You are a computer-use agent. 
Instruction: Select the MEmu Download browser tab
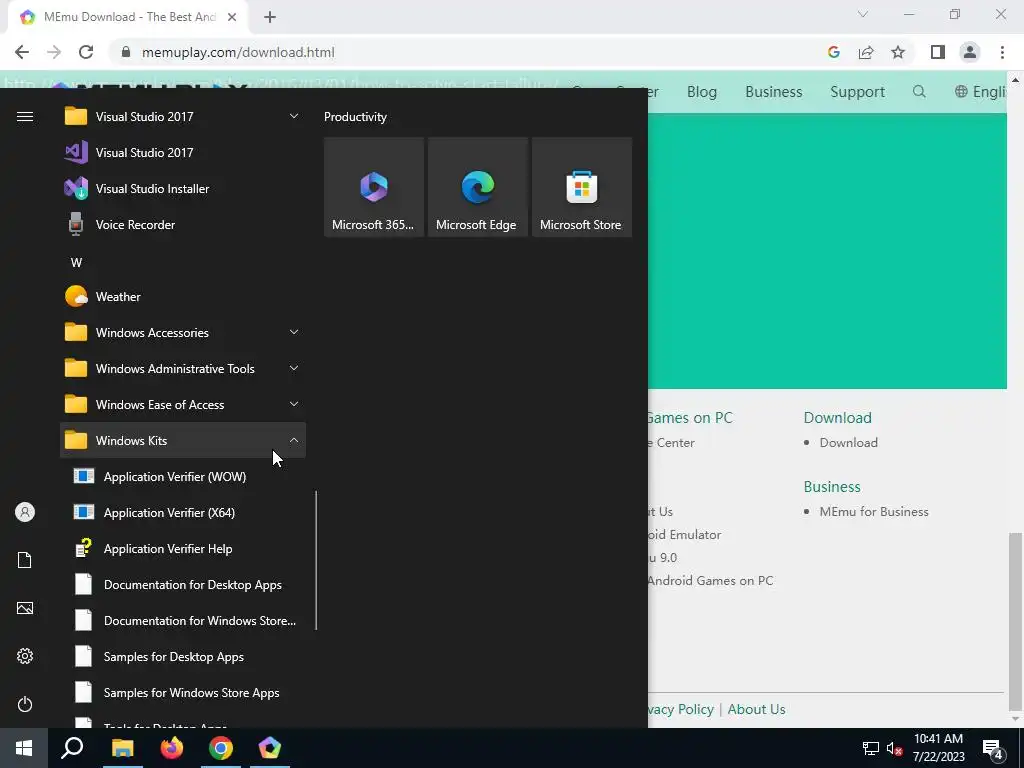[x=128, y=17]
